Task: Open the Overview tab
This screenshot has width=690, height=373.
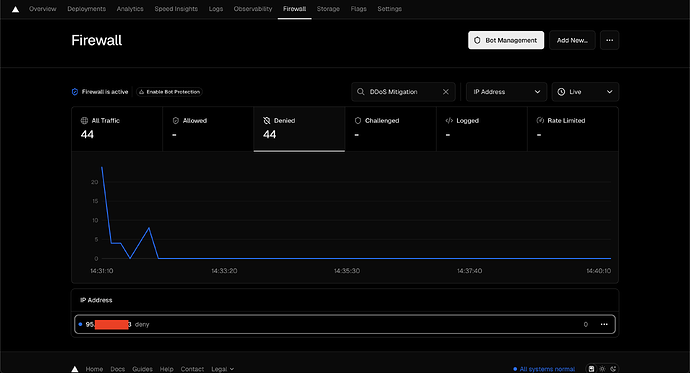Action: 43,9
